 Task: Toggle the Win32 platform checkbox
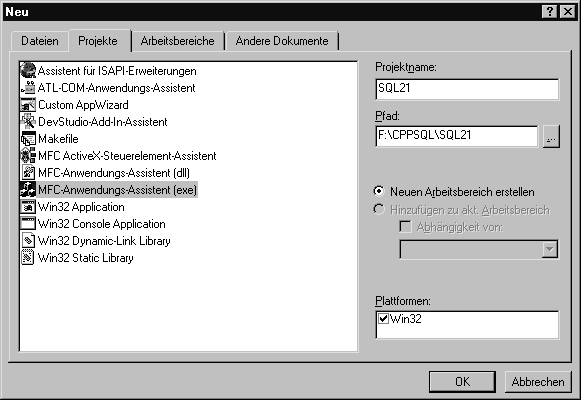(x=383, y=319)
